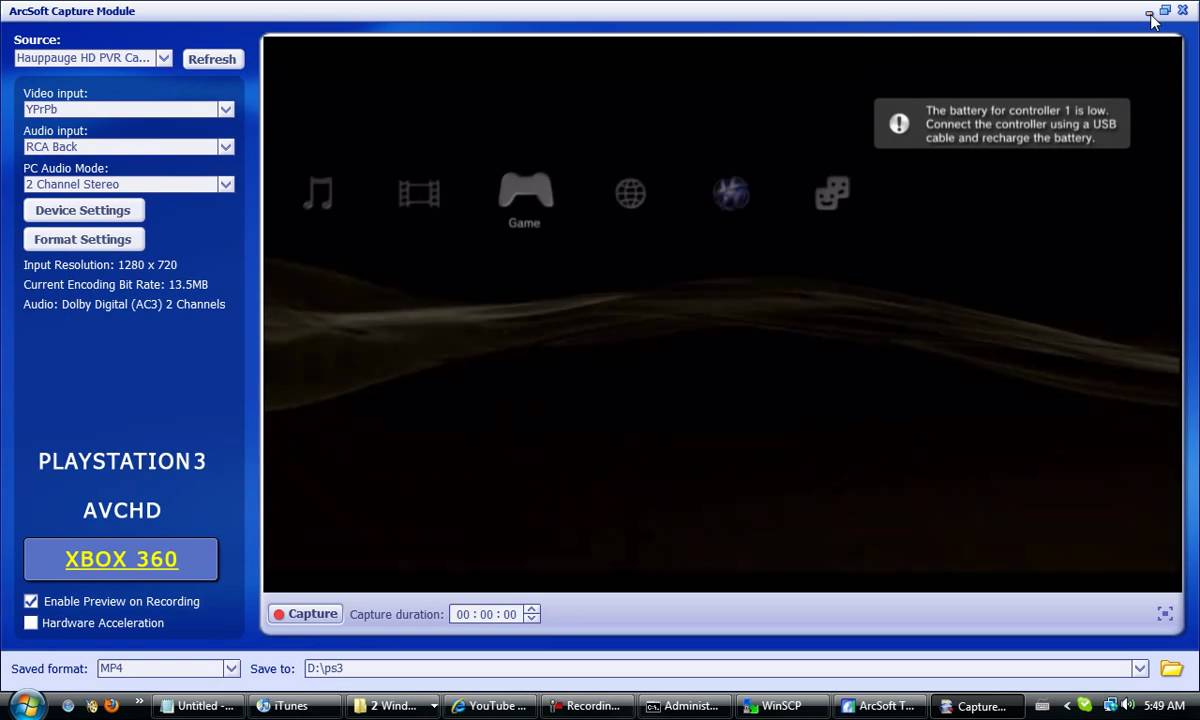This screenshot has width=1200, height=720.
Task: Switch to Administrator command prompt taskbar button
Action: (x=684, y=705)
